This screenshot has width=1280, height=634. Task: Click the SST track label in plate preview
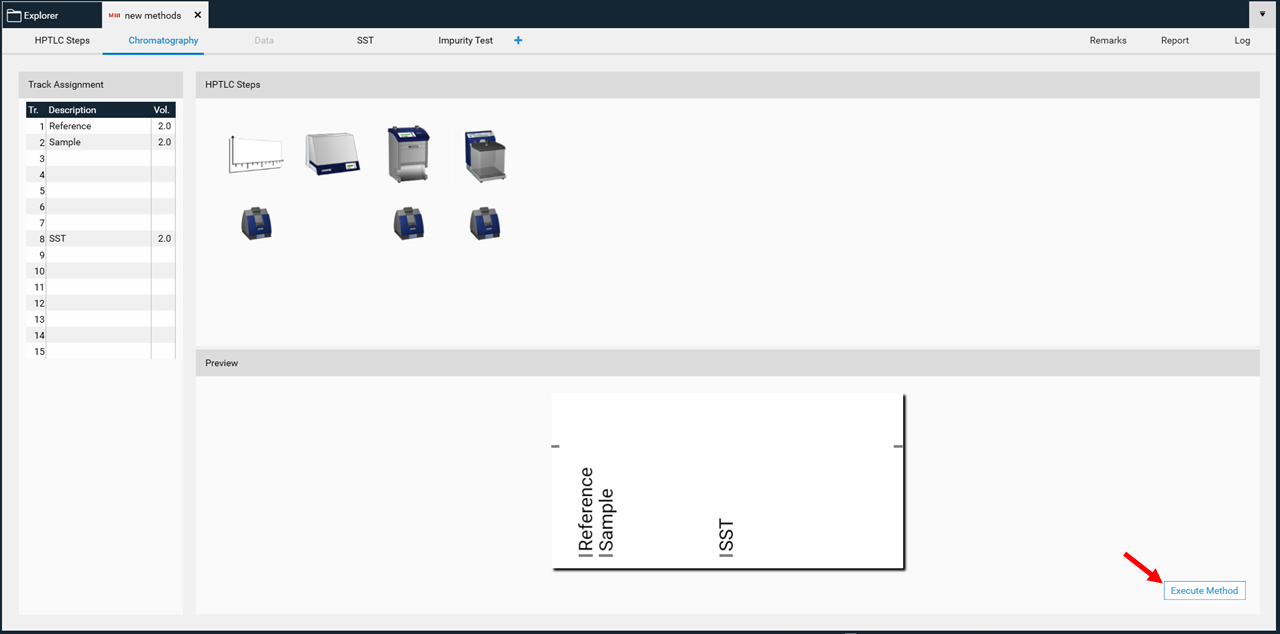727,538
